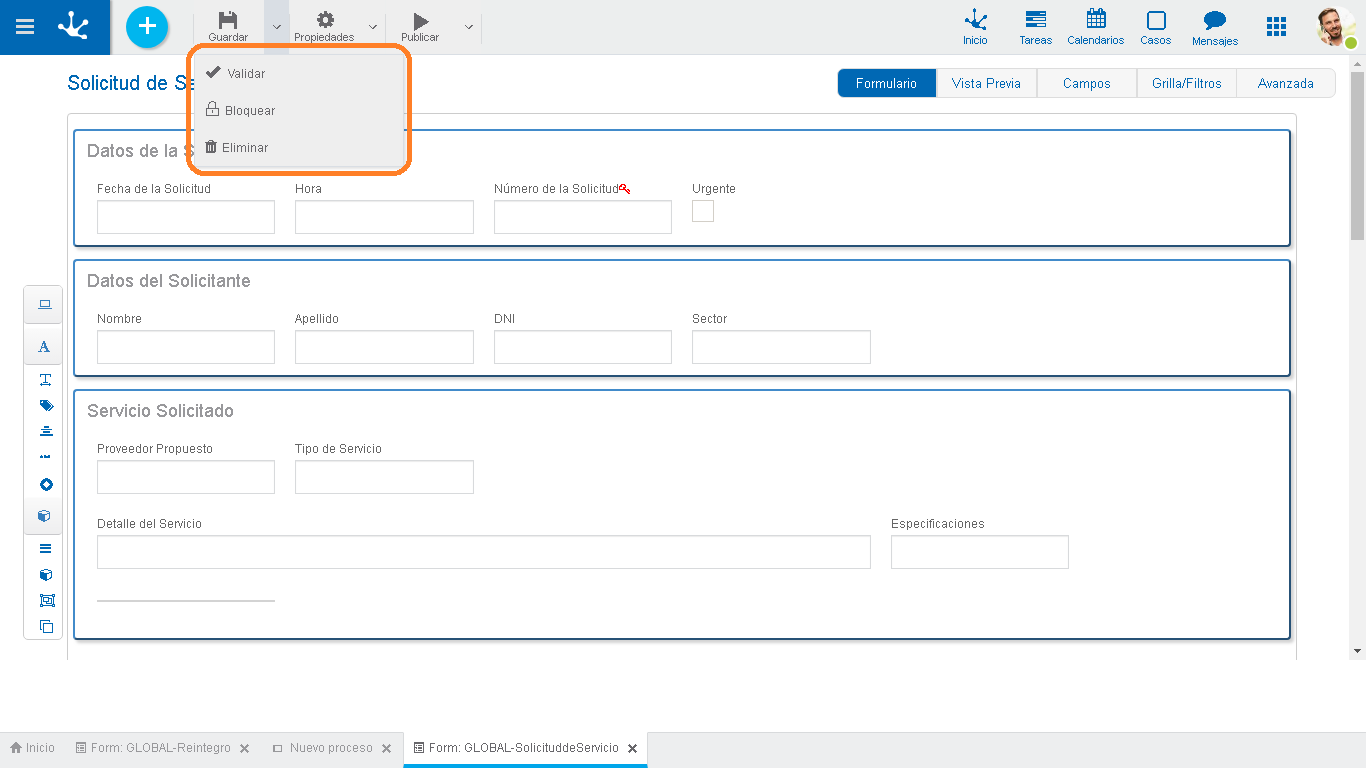Expand the Propiedades dropdown arrow
Screen dimensions: 1366x768
(373, 27)
